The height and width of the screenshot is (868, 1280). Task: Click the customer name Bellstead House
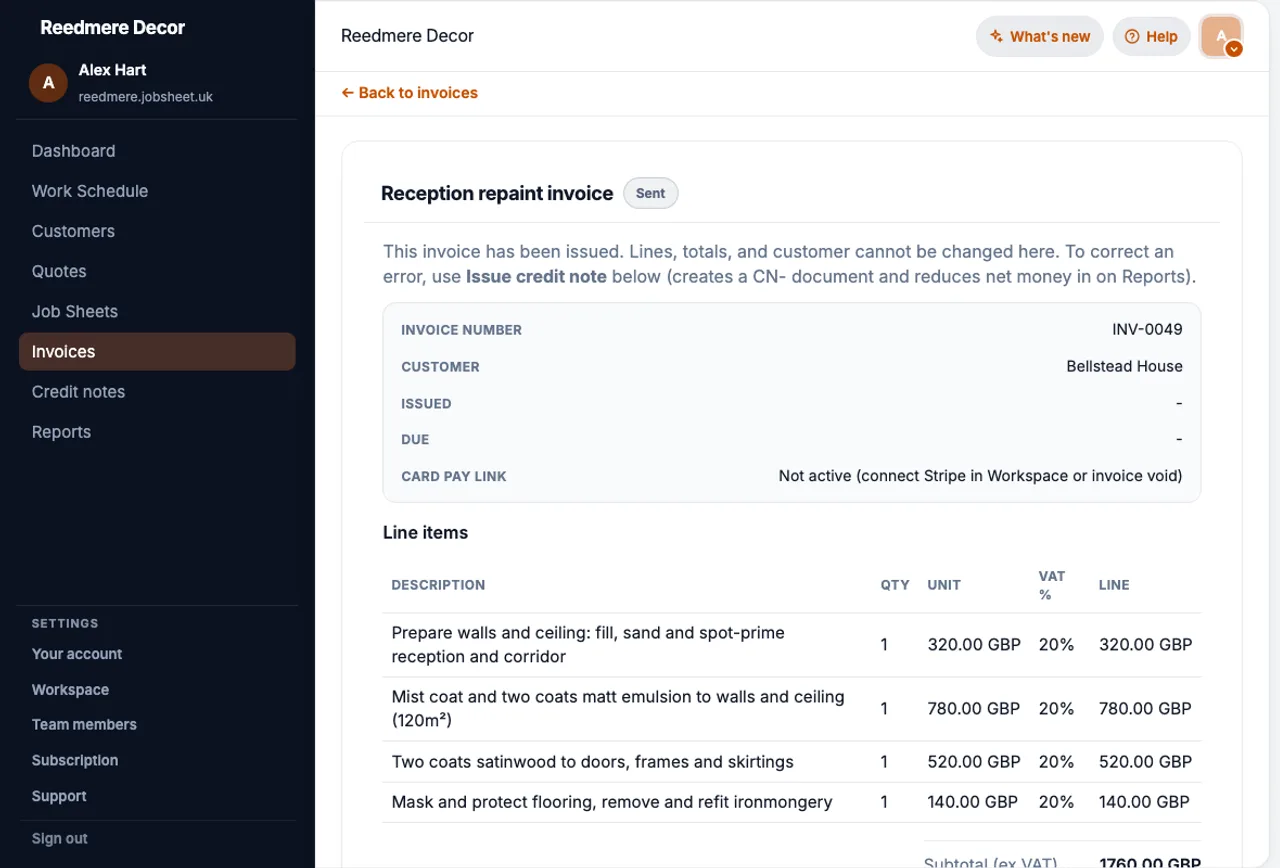pos(1124,367)
